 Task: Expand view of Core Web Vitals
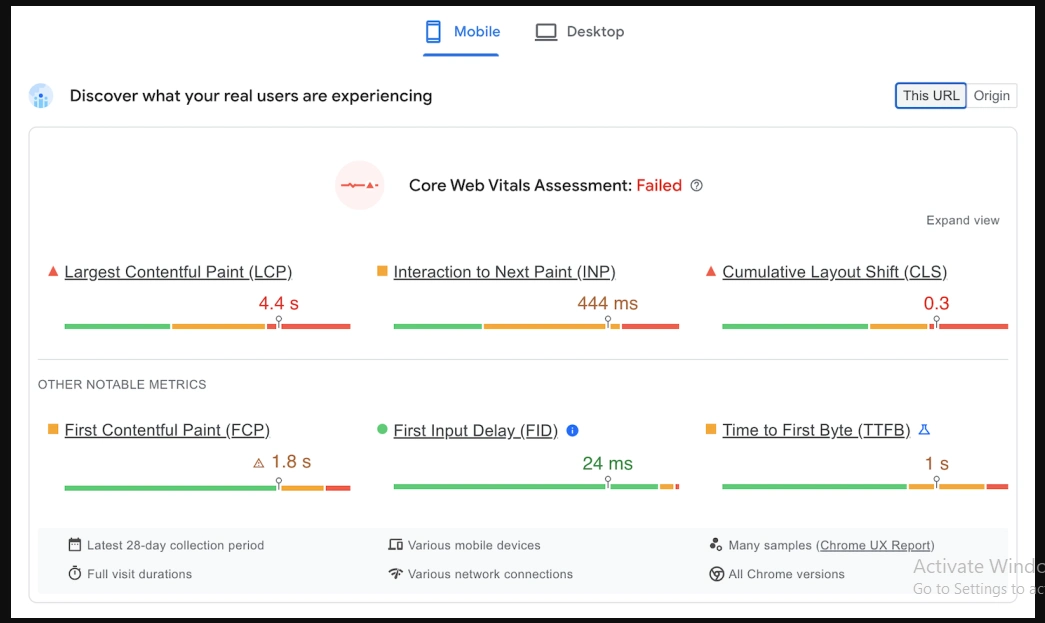962,220
